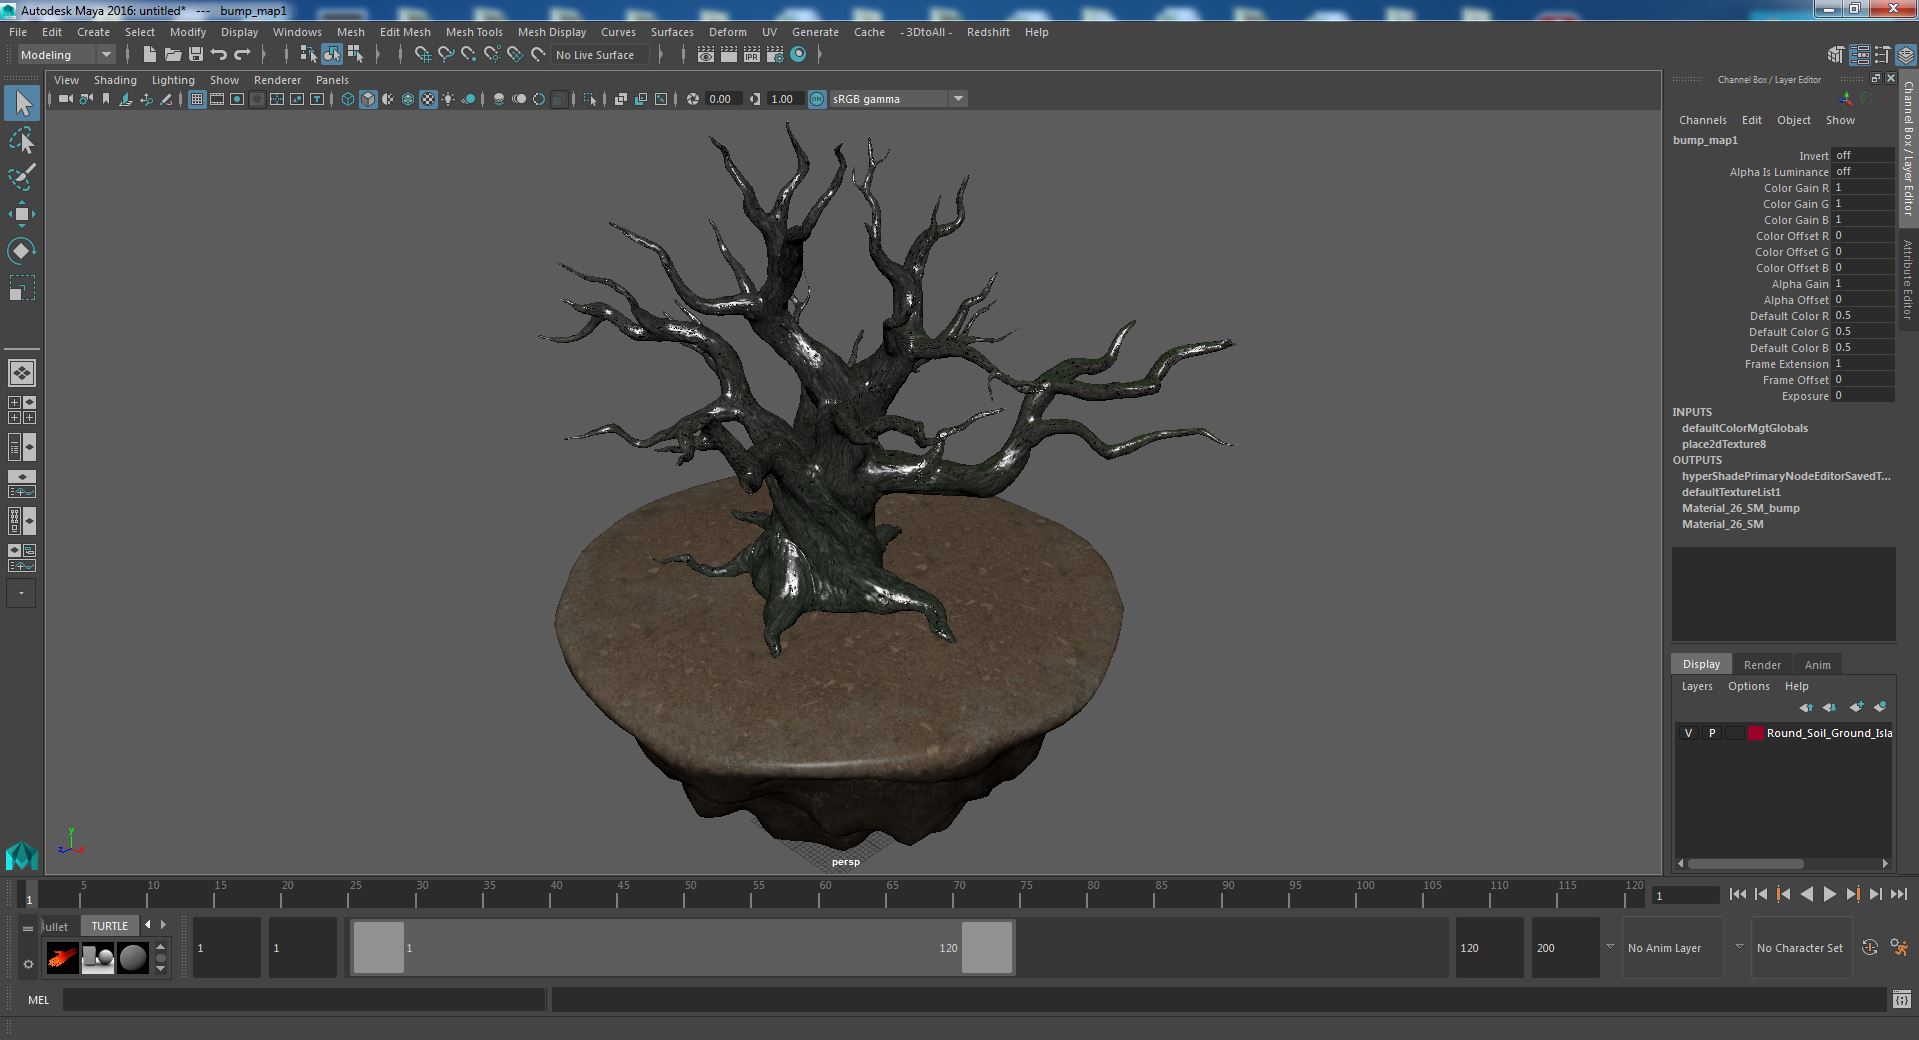Switch to the Render layer tab
This screenshot has height=1040, width=1919.
(x=1761, y=665)
